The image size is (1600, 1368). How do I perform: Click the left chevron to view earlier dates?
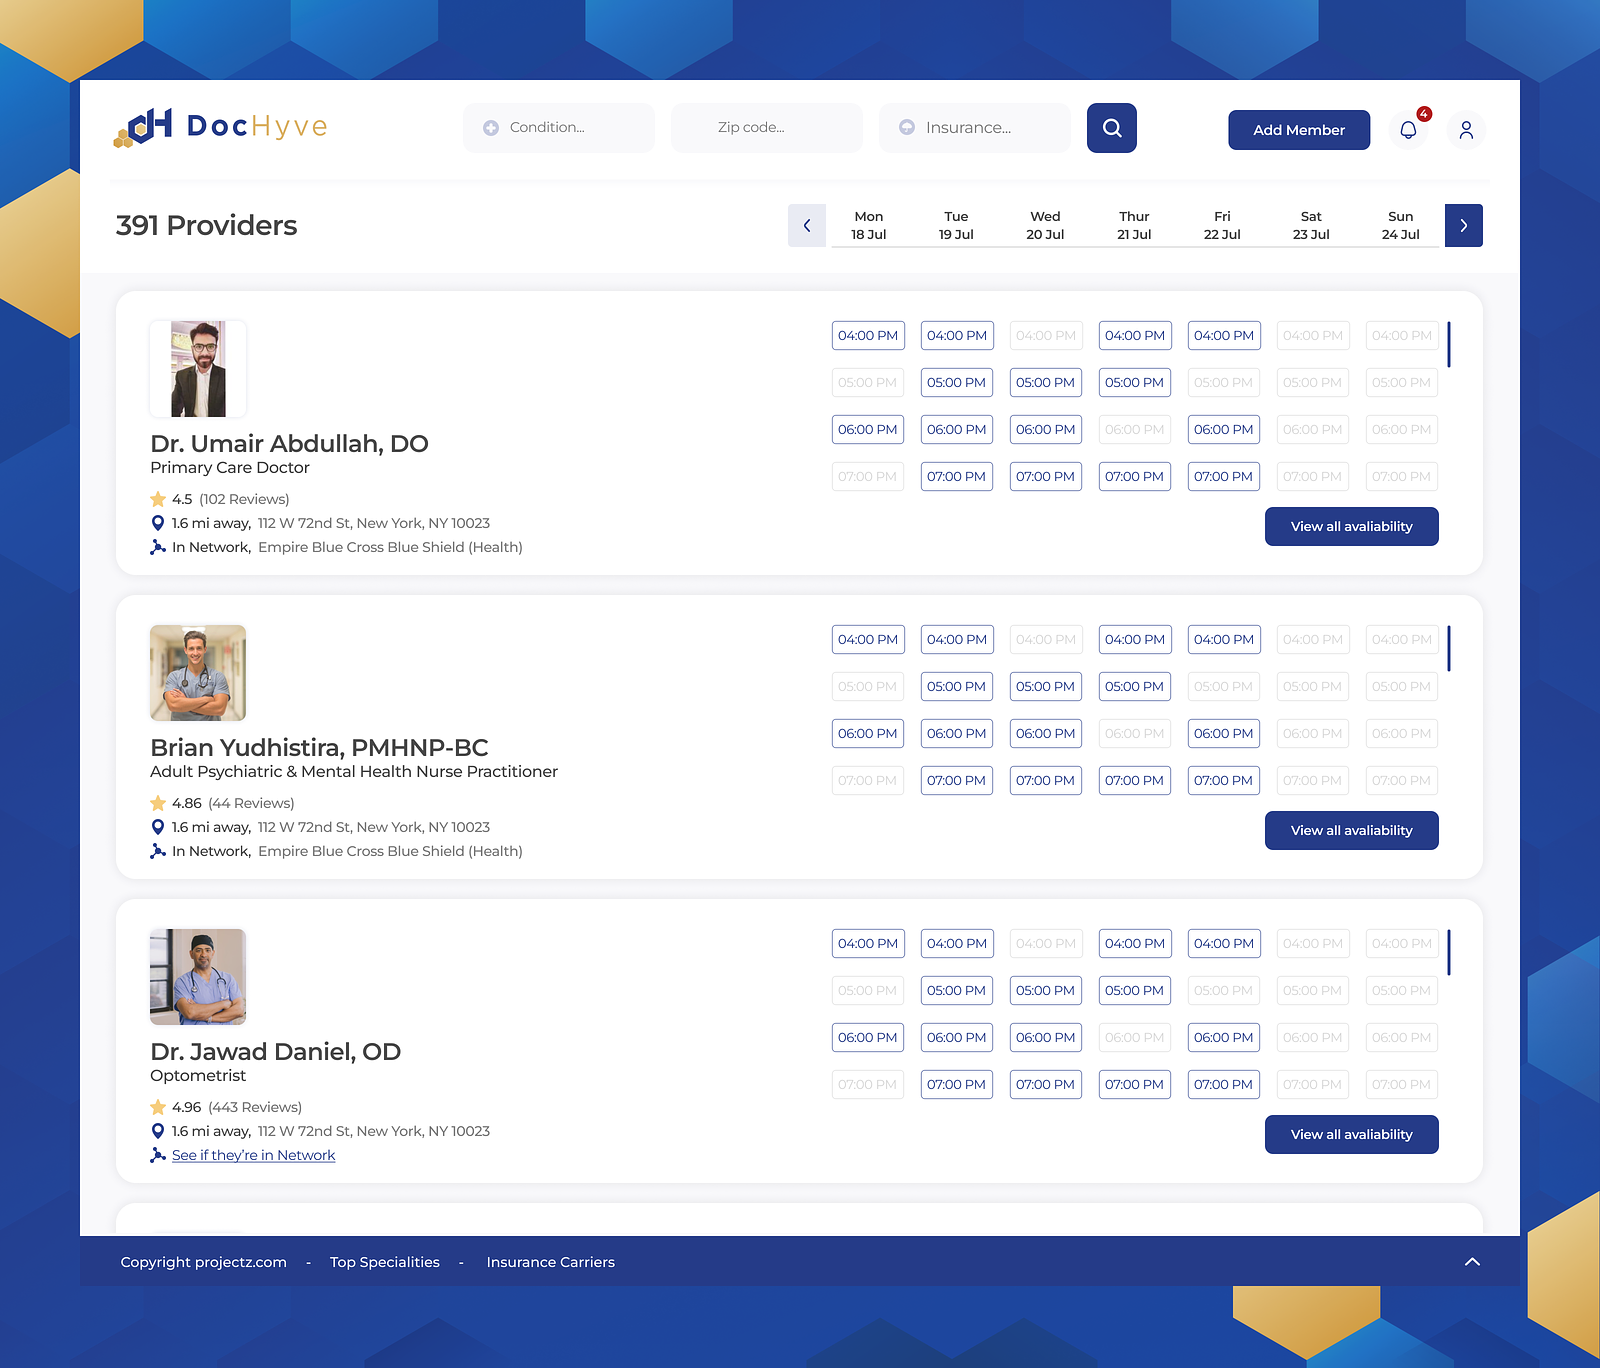tap(807, 225)
